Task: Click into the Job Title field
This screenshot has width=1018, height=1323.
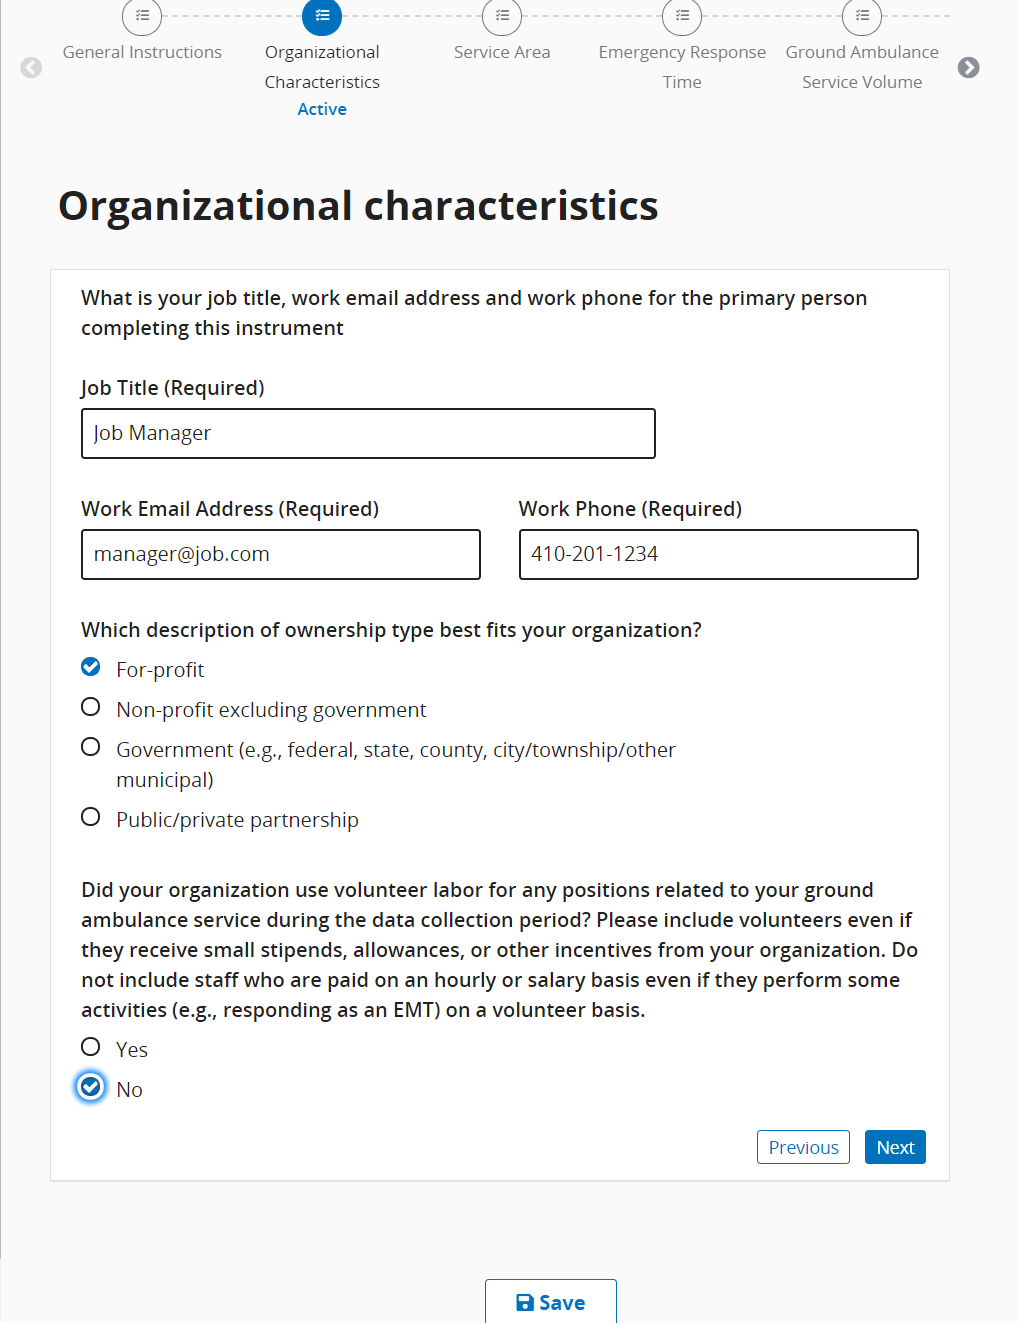Action: click(368, 434)
